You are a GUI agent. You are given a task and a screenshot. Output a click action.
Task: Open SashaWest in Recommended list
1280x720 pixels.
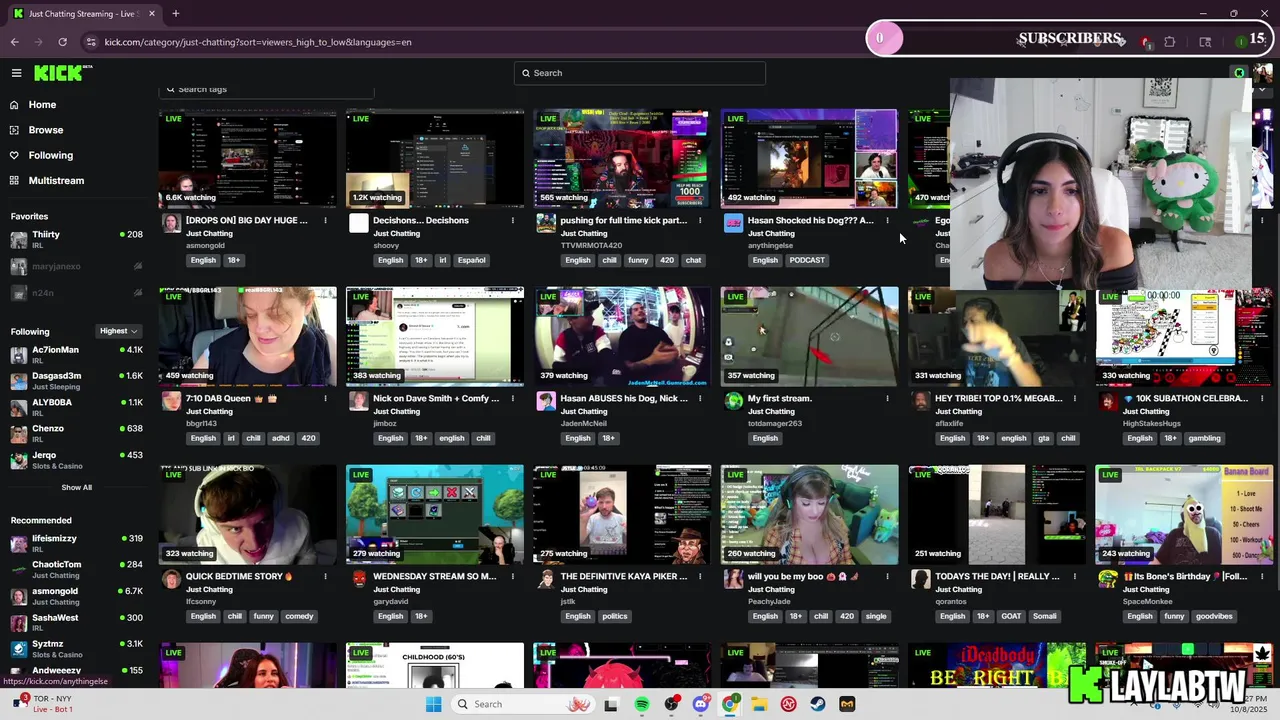(76, 623)
